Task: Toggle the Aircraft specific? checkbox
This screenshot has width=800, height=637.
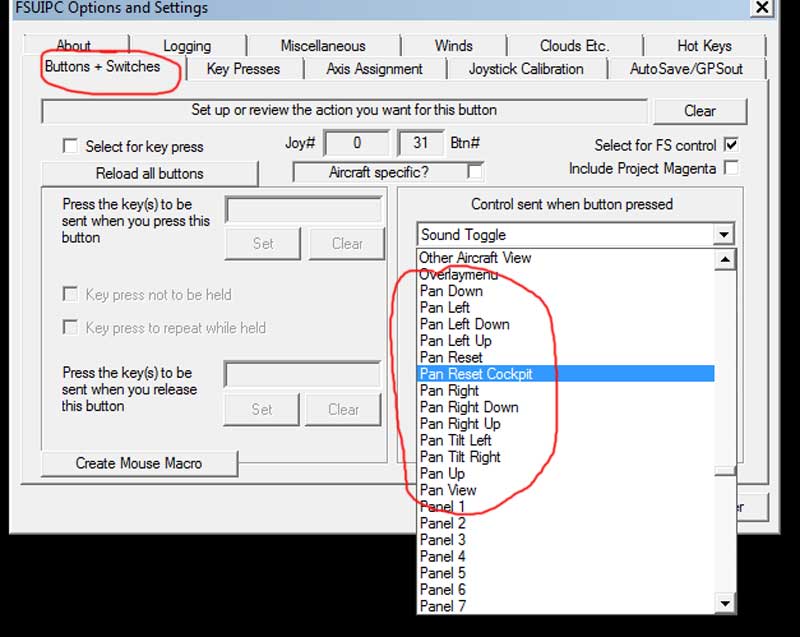Action: [474, 171]
